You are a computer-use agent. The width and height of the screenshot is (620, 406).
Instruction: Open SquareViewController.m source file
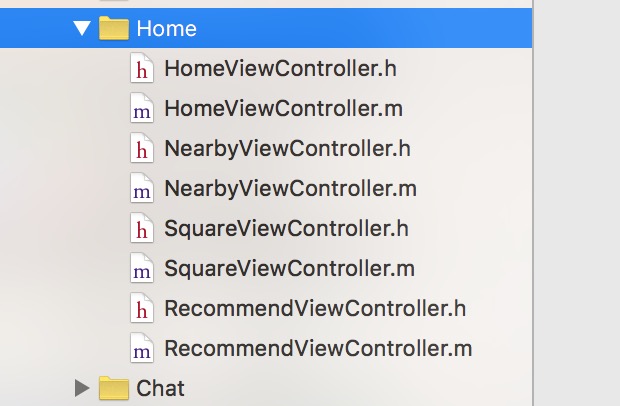point(289,269)
